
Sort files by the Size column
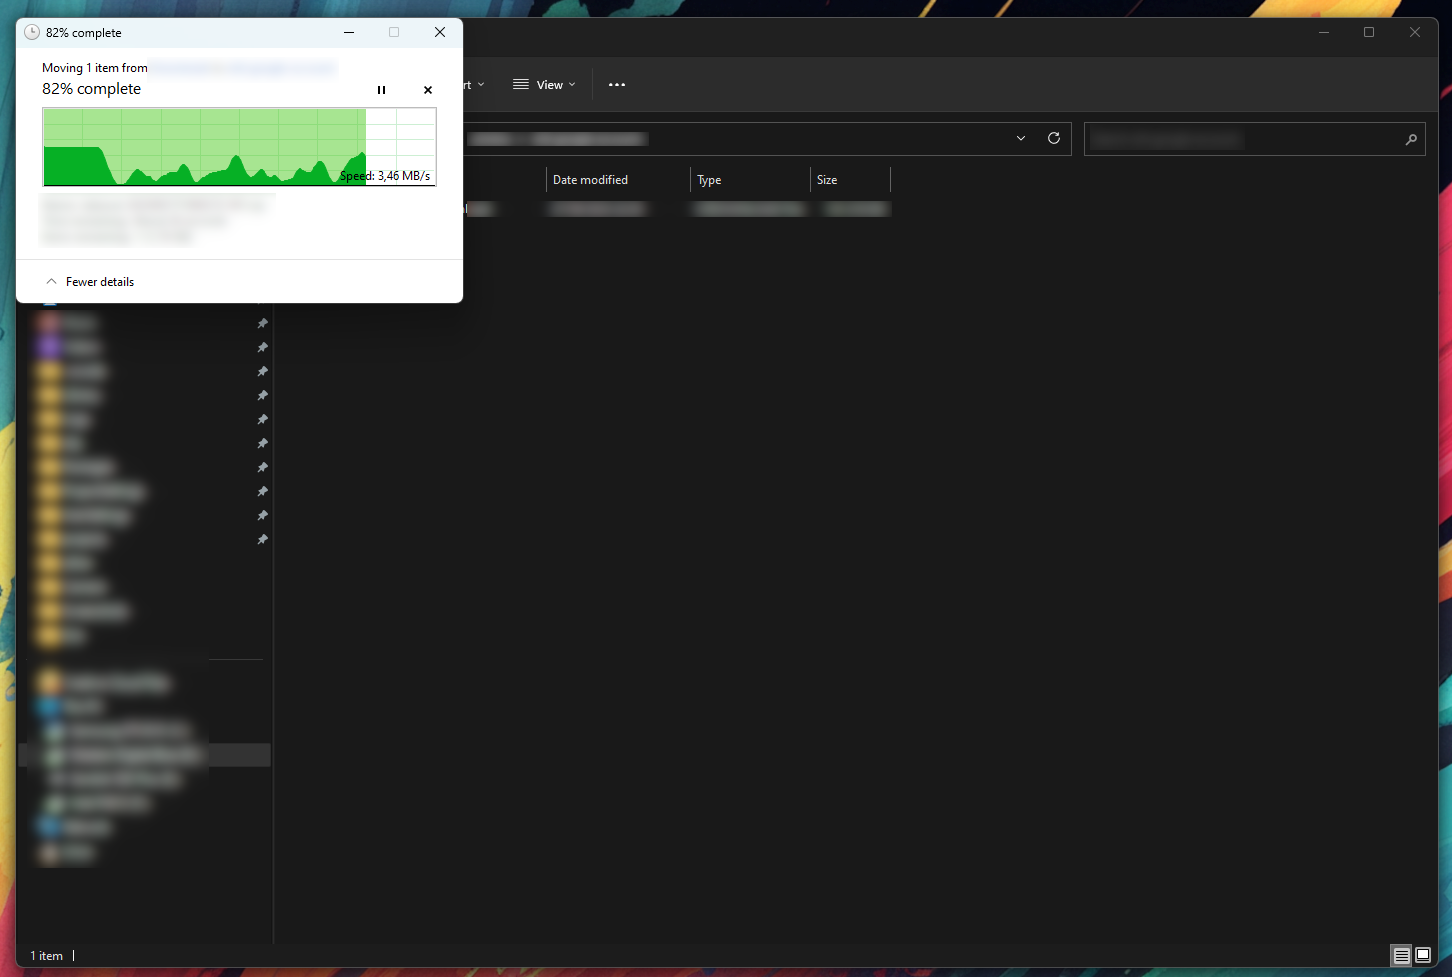pos(827,179)
